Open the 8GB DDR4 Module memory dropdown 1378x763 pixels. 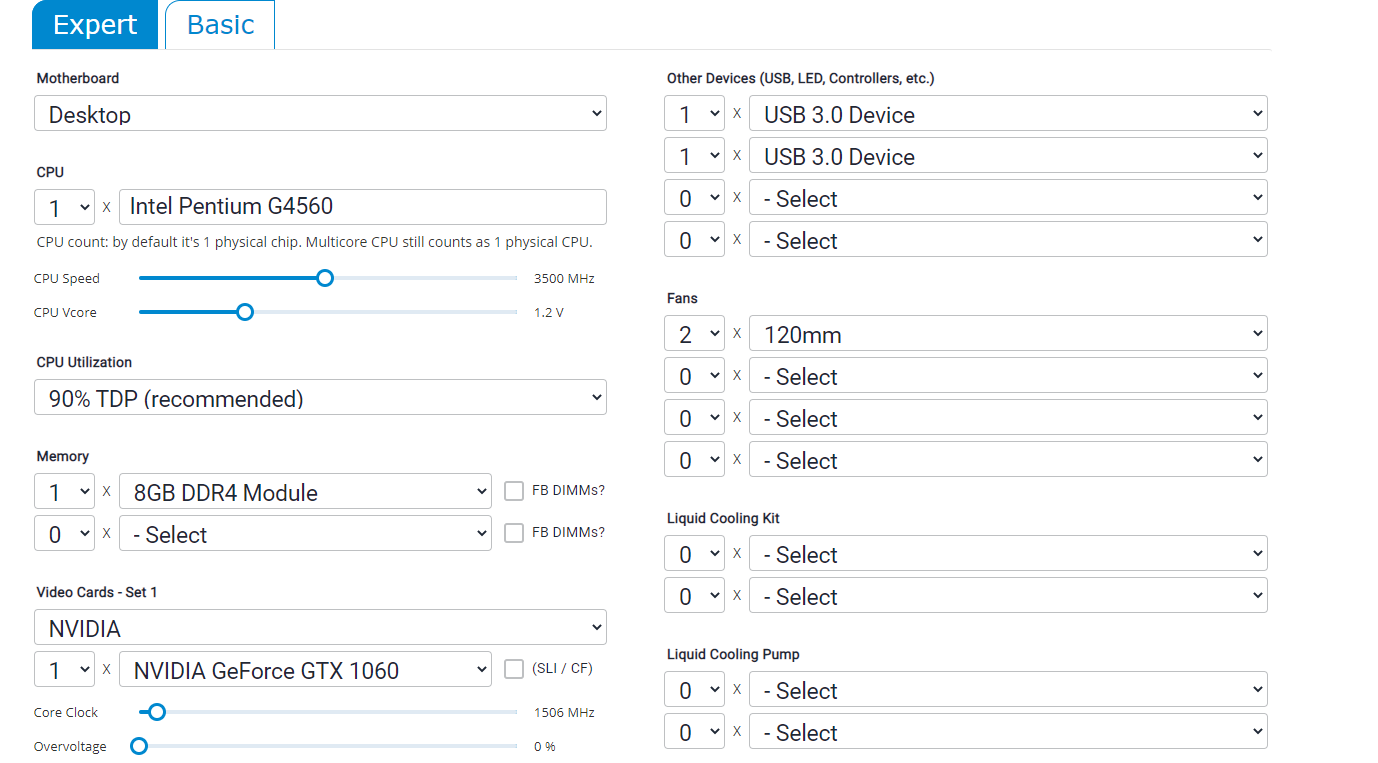[x=305, y=492]
